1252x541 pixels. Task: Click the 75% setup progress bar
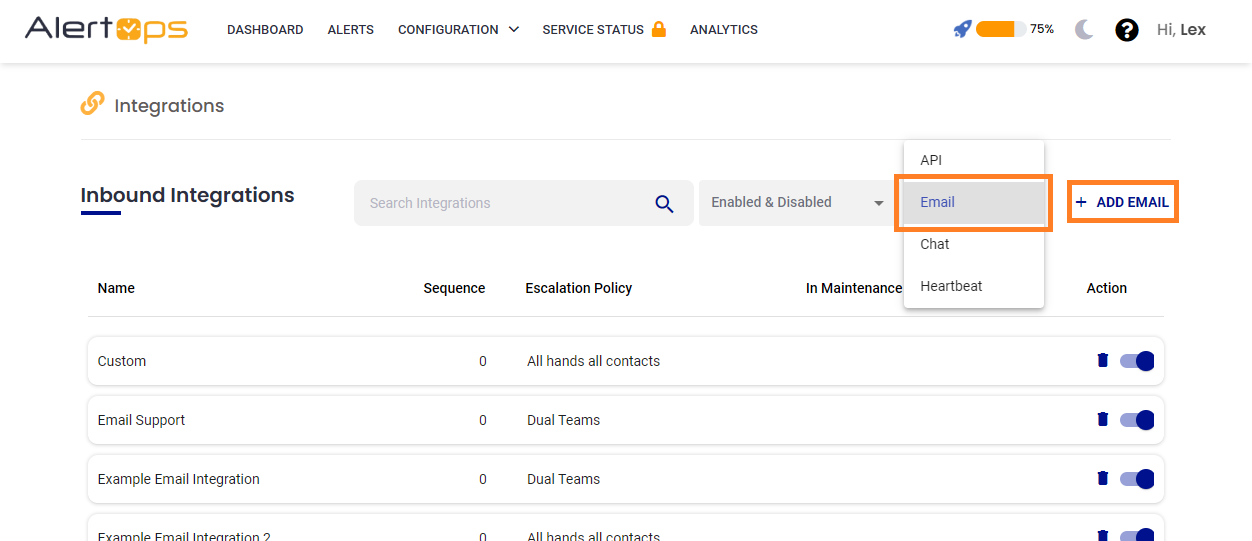[x=1000, y=29]
